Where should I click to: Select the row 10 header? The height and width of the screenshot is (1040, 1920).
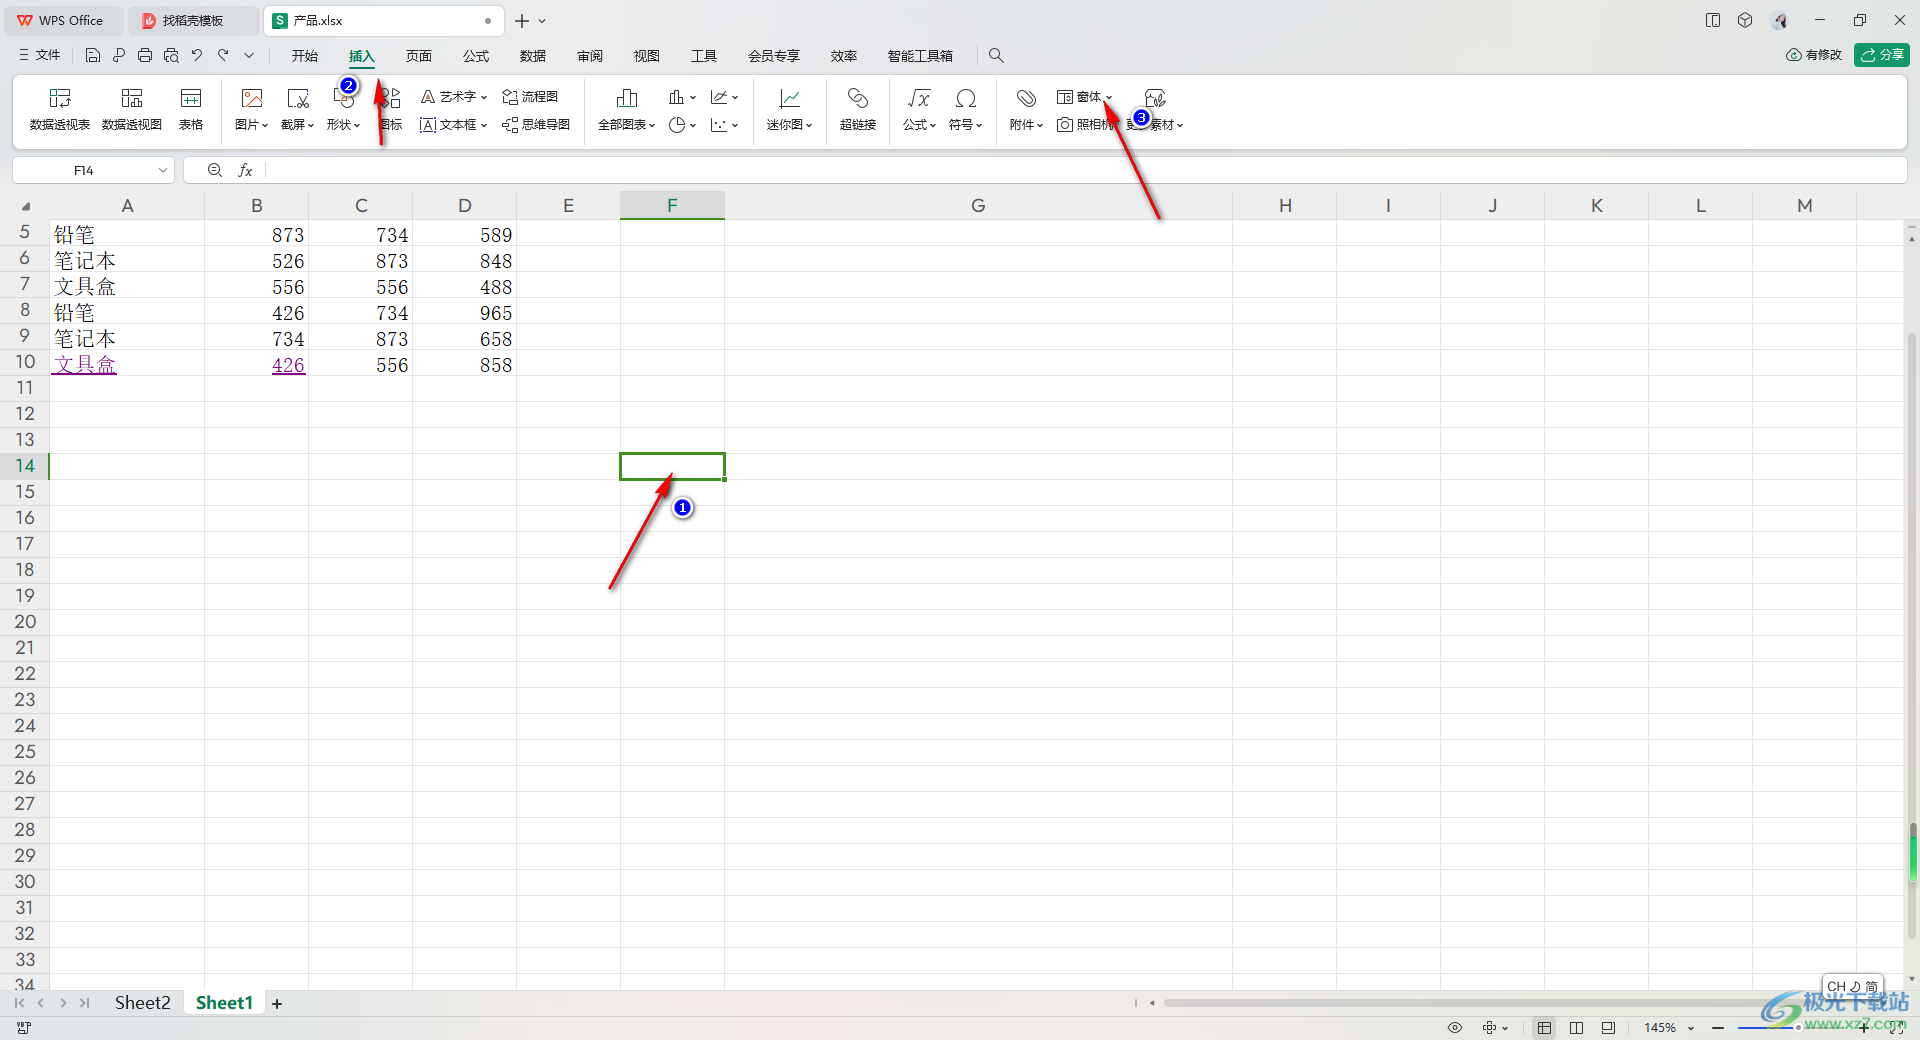pyautogui.click(x=25, y=362)
